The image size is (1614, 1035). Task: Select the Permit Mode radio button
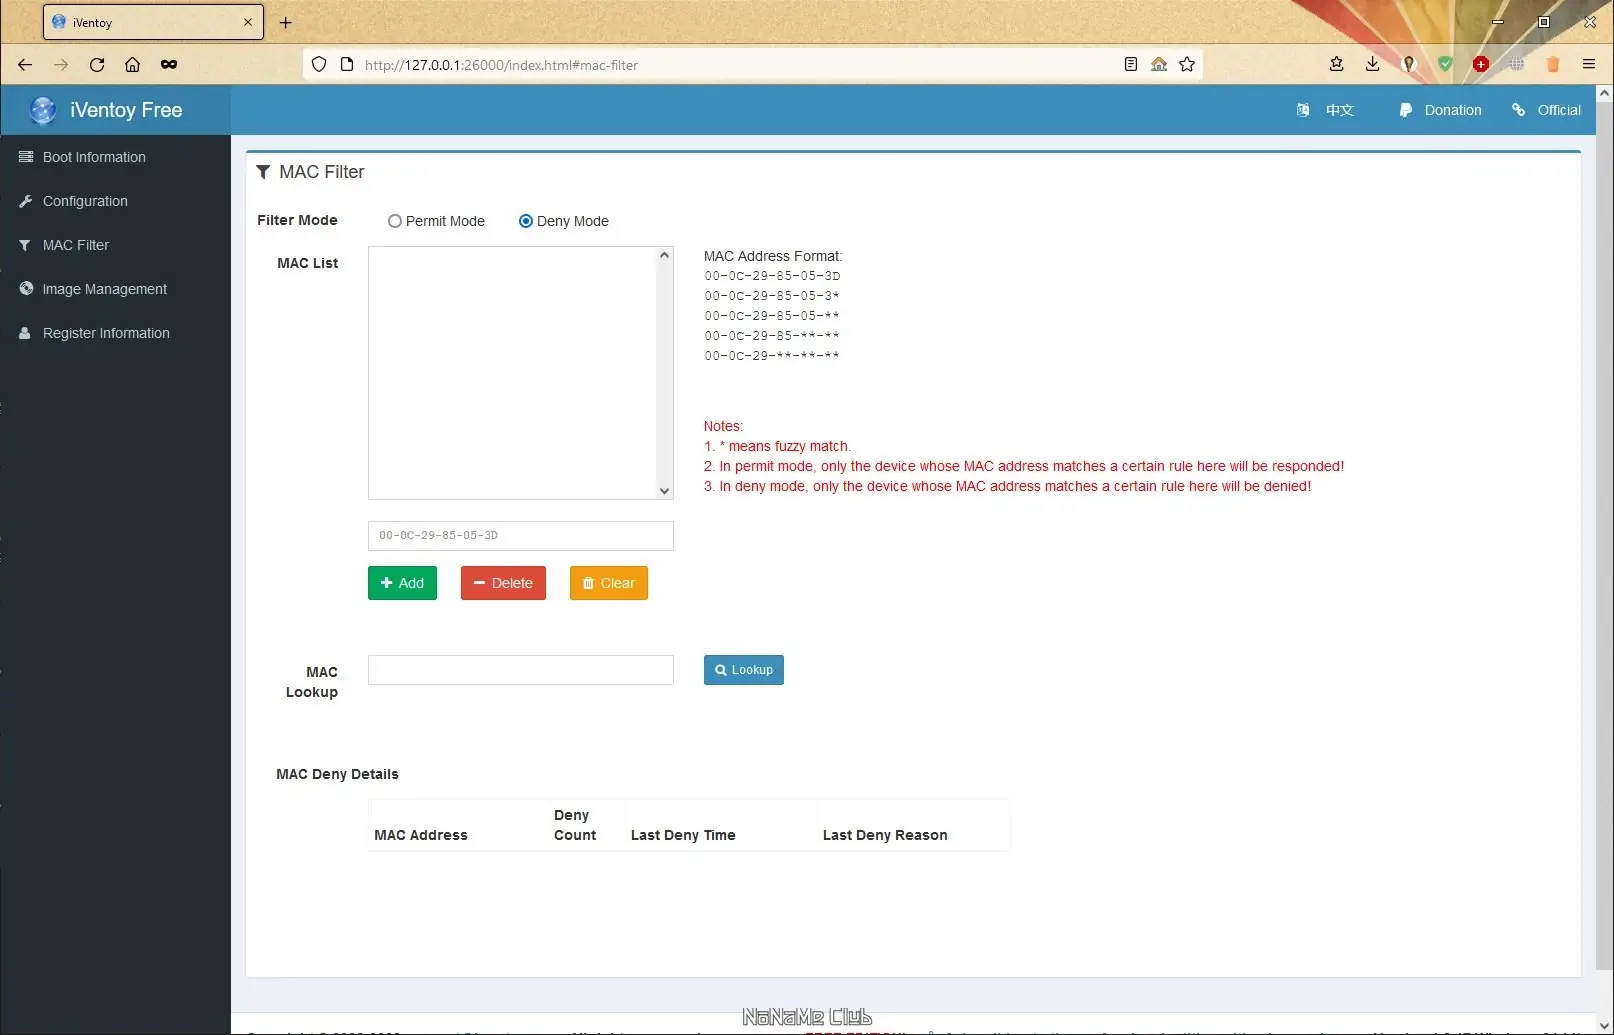tap(395, 221)
